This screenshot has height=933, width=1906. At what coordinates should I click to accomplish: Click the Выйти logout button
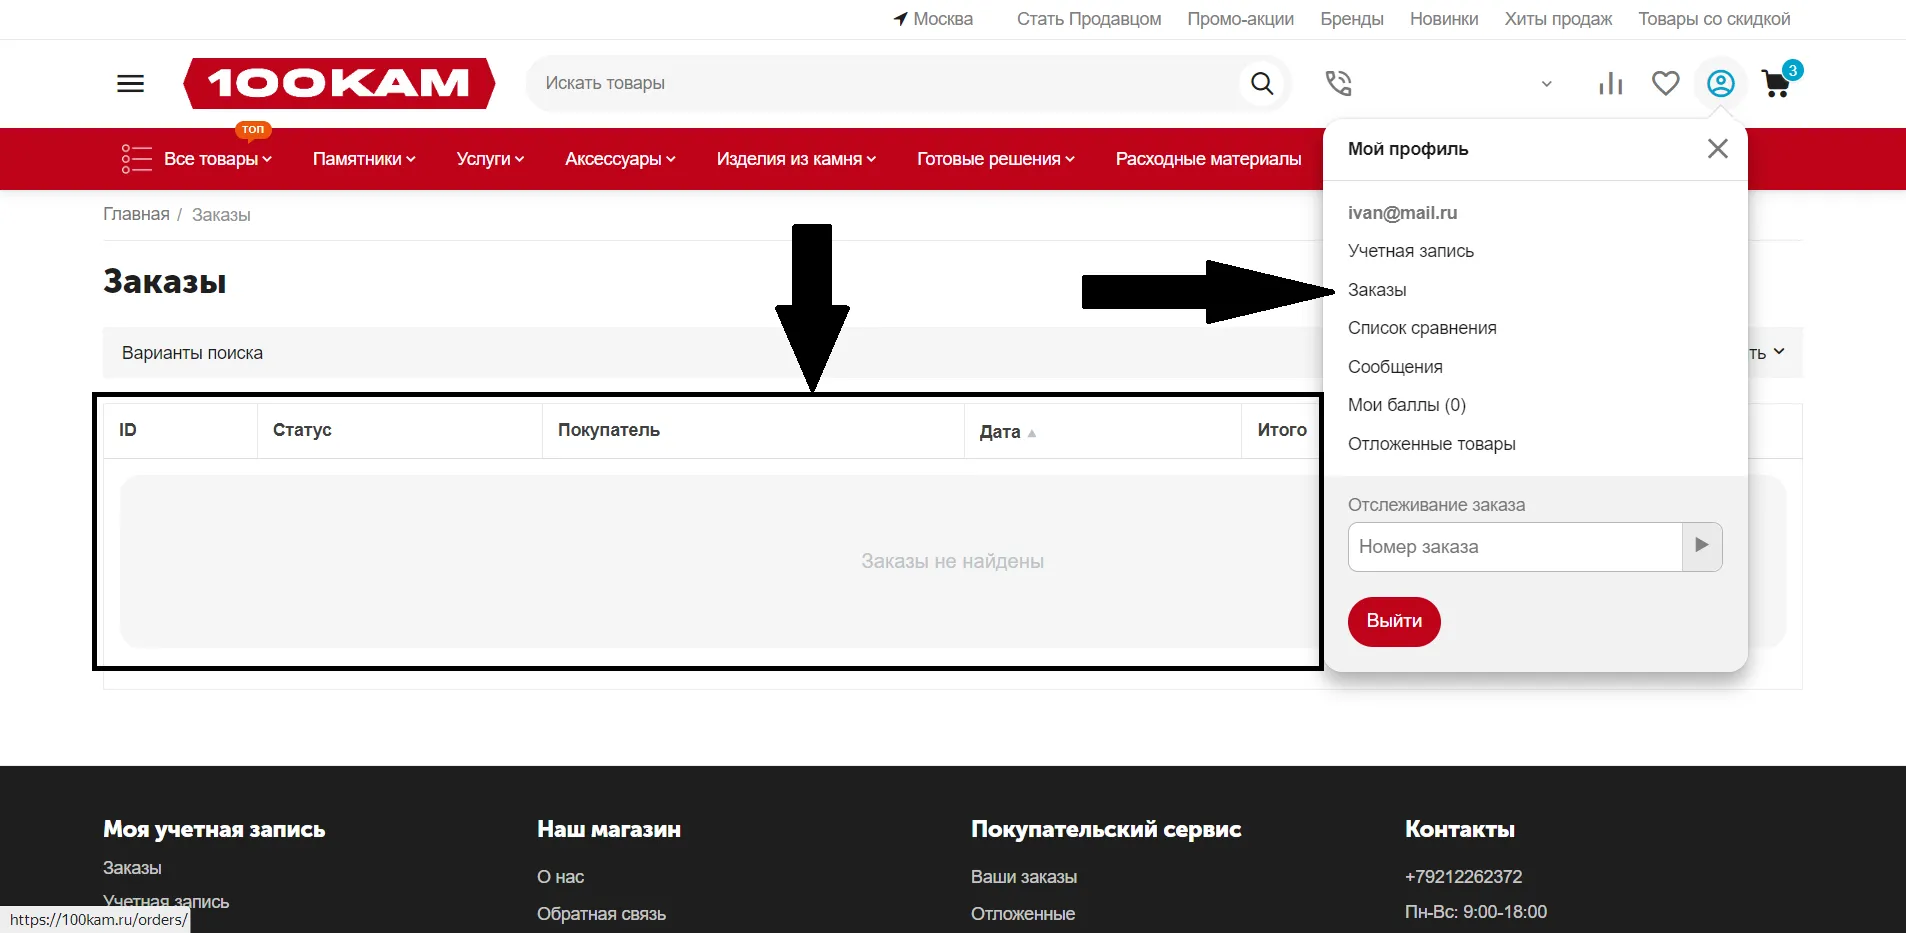coord(1394,621)
